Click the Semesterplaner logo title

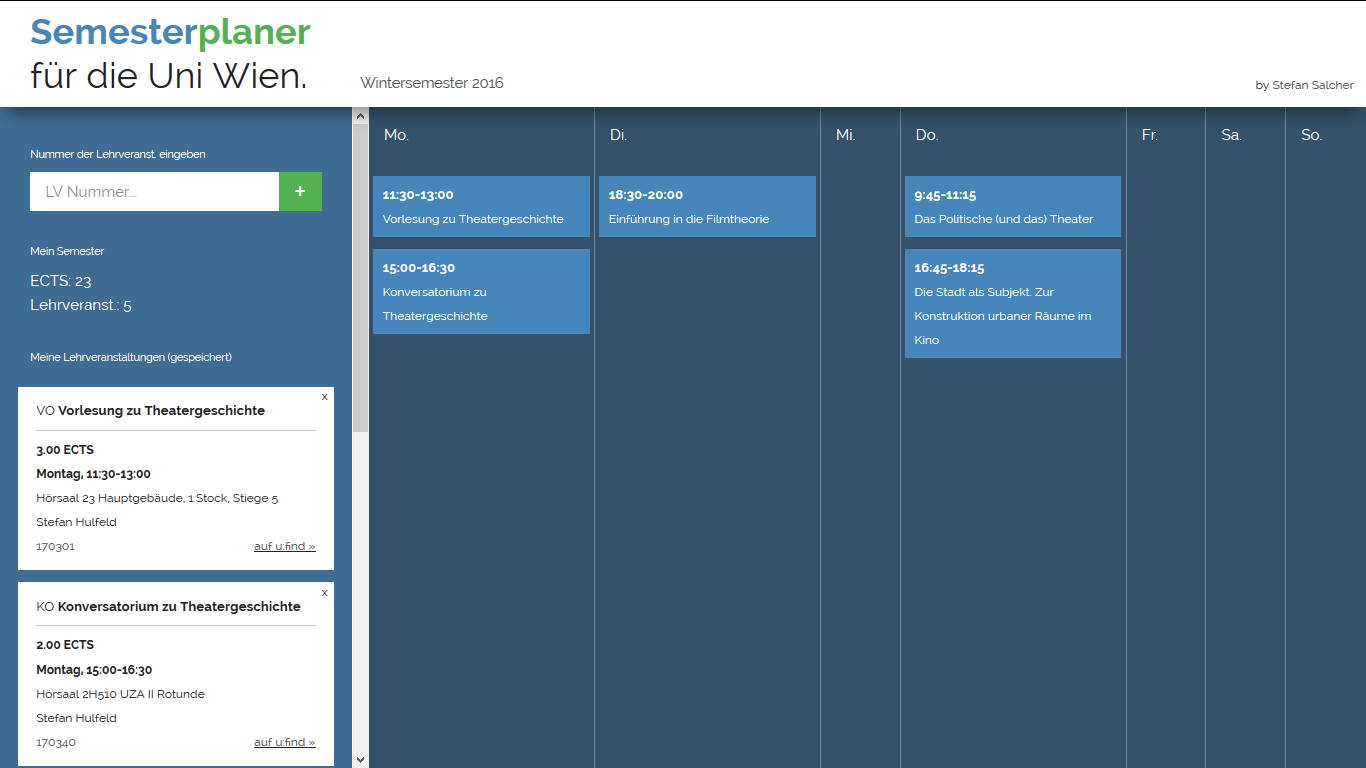pyautogui.click(x=170, y=33)
